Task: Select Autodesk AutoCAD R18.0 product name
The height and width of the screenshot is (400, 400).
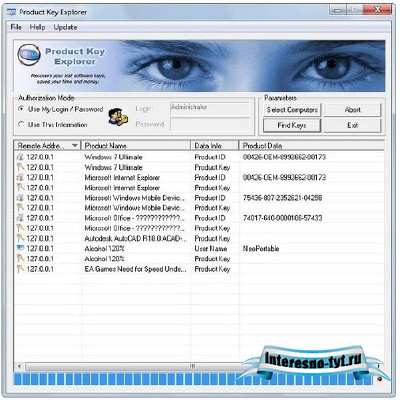Action: click(x=135, y=238)
